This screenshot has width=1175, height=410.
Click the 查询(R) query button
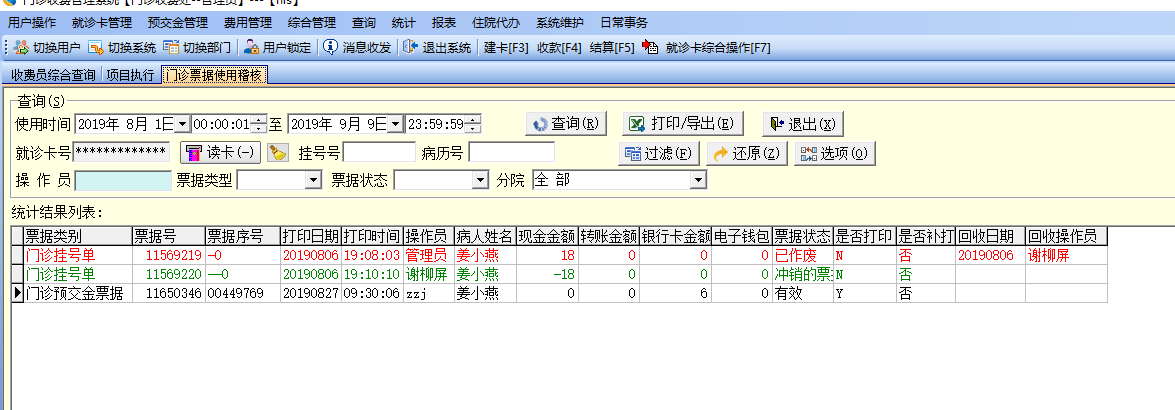click(x=566, y=124)
